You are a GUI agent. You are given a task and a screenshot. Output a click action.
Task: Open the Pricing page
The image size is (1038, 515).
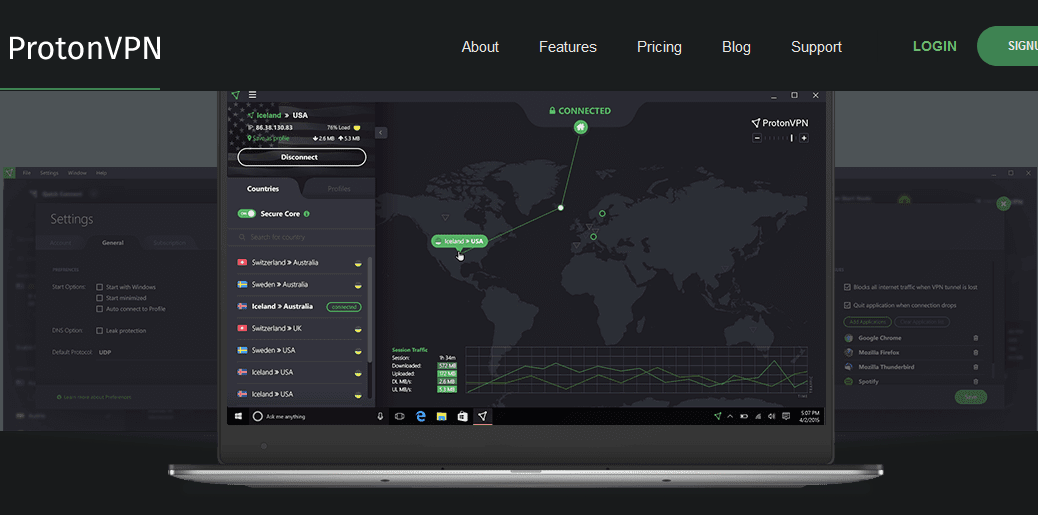tap(659, 47)
